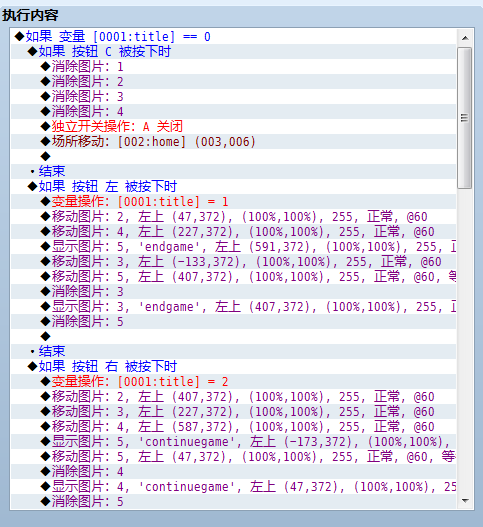Select '结束' row closing the button C branch
This screenshot has width=483, height=527.
click(x=233, y=171)
